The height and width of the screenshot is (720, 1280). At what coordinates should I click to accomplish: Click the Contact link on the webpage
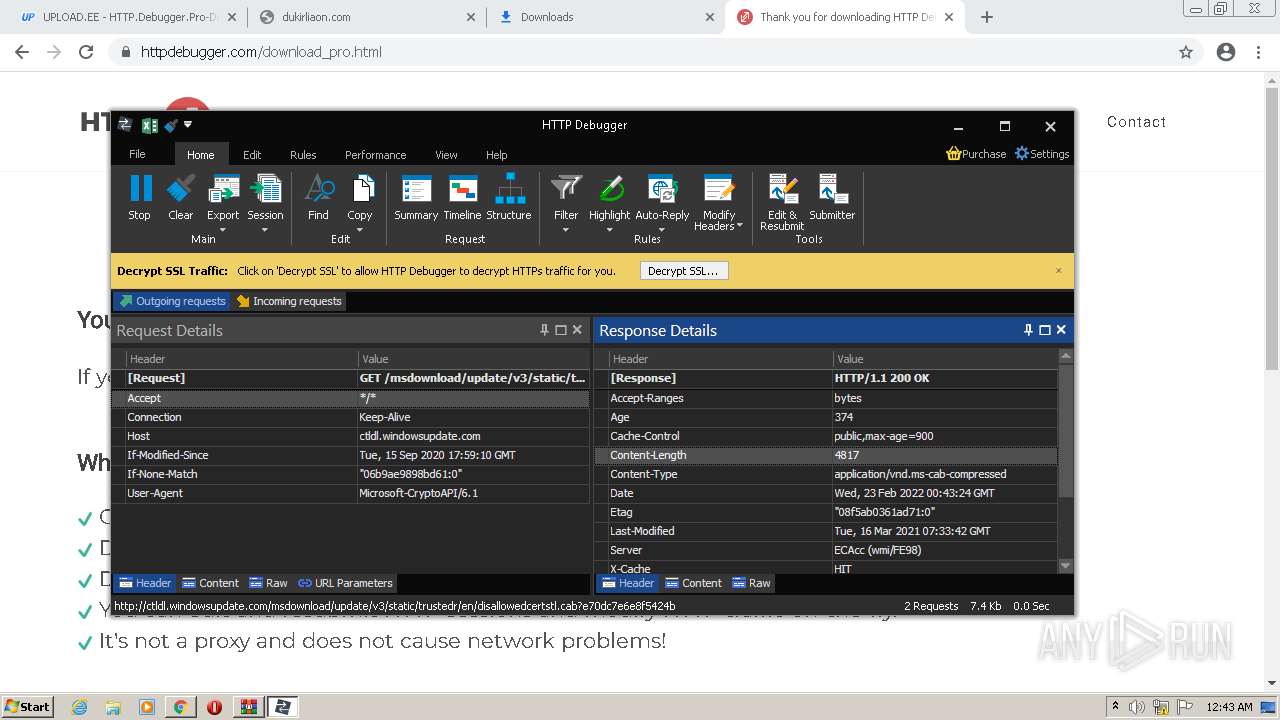pyautogui.click(x=1136, y=122)
